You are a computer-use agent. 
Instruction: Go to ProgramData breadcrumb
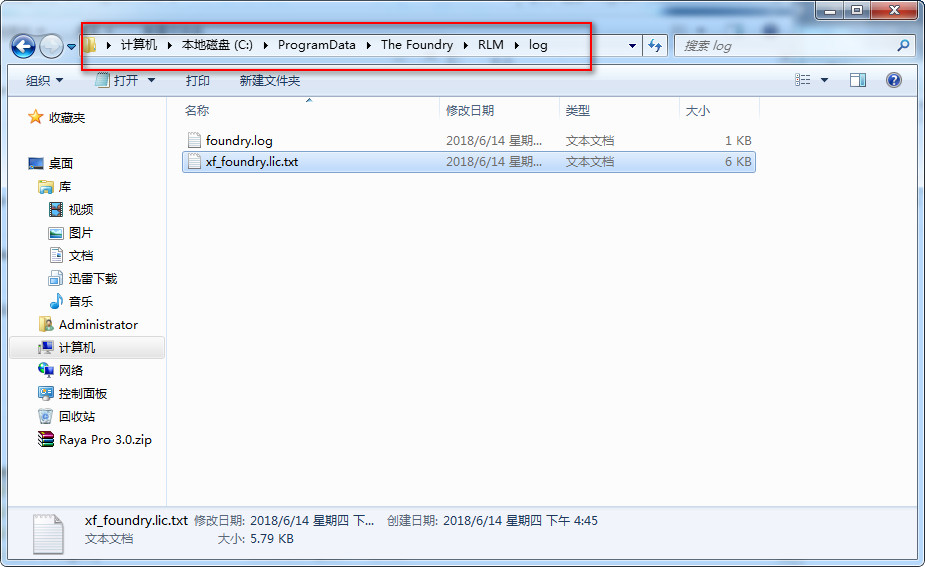pos(317,45)
